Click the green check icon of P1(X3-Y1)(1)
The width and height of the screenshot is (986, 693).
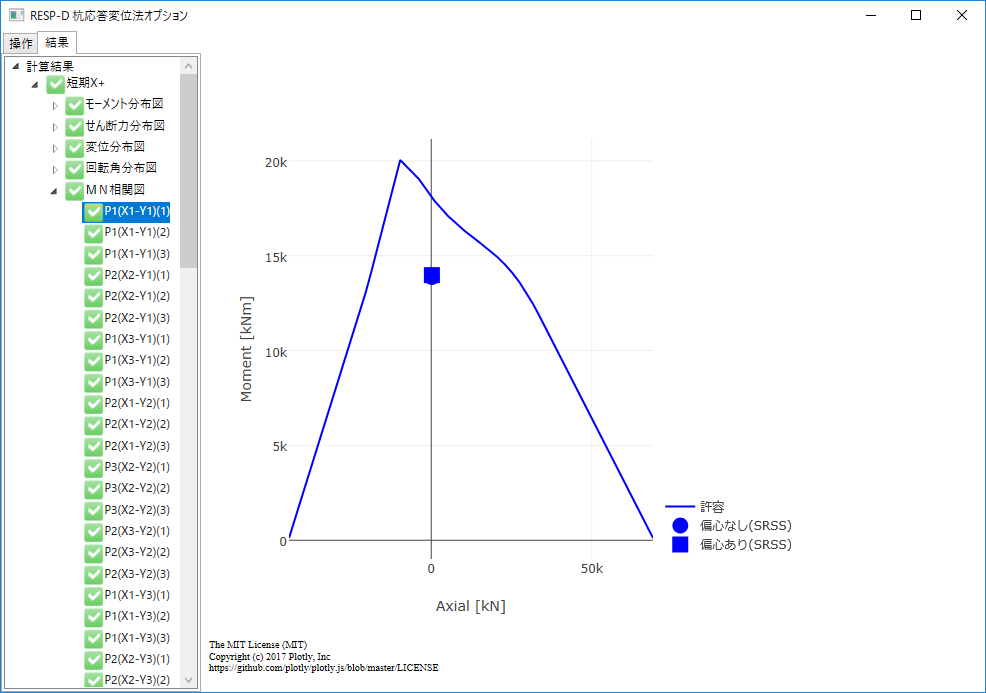pos(93,340)
